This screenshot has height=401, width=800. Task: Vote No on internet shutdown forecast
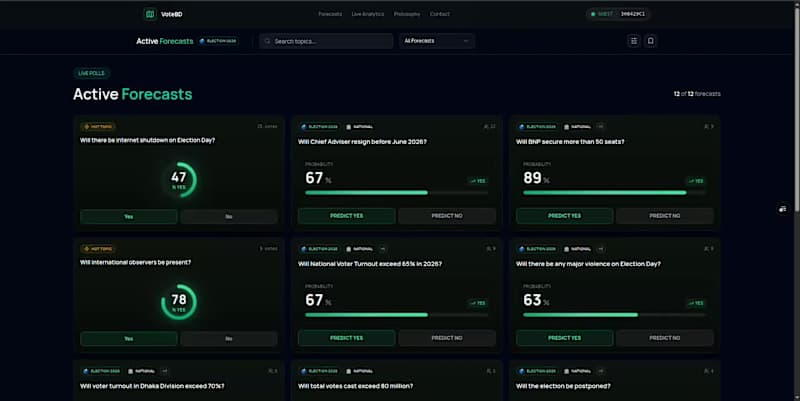click(229, 216)
